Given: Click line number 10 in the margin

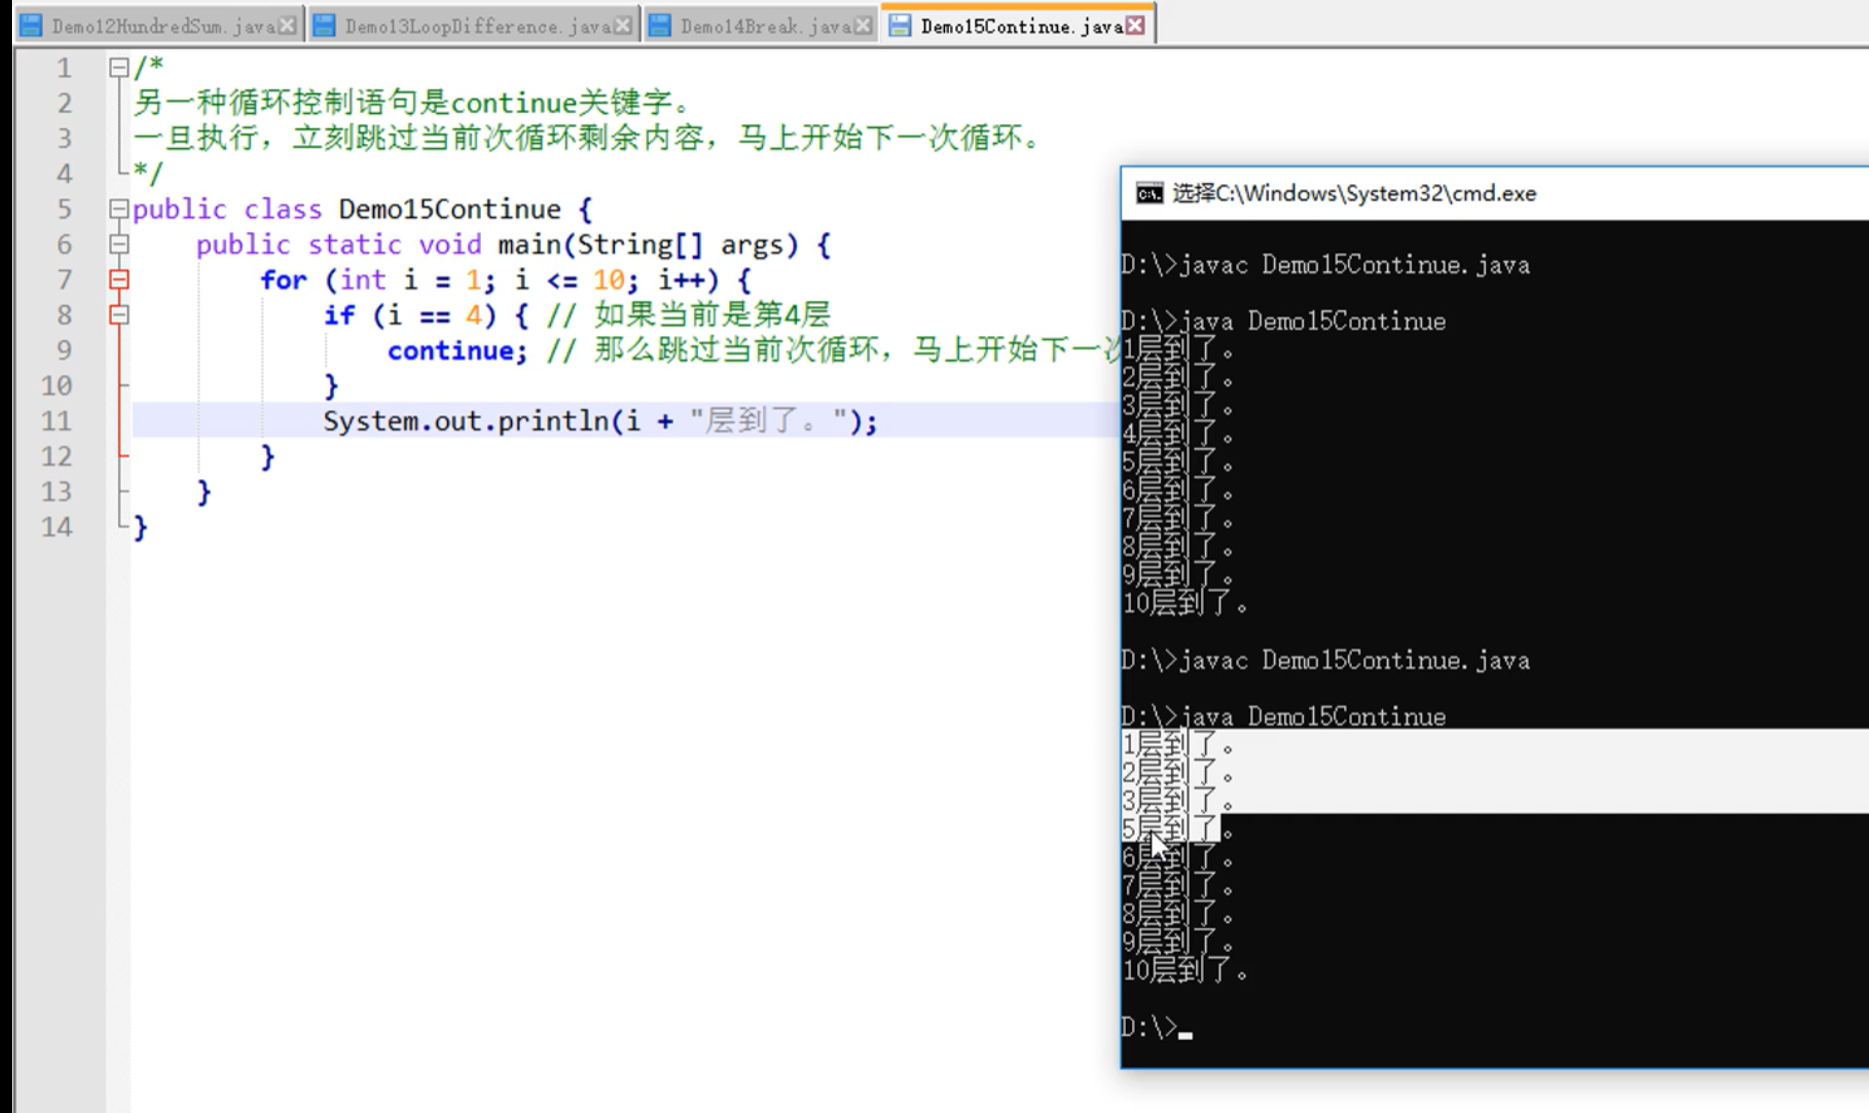Looking at the screenshot, I should (x=56, y=386).
